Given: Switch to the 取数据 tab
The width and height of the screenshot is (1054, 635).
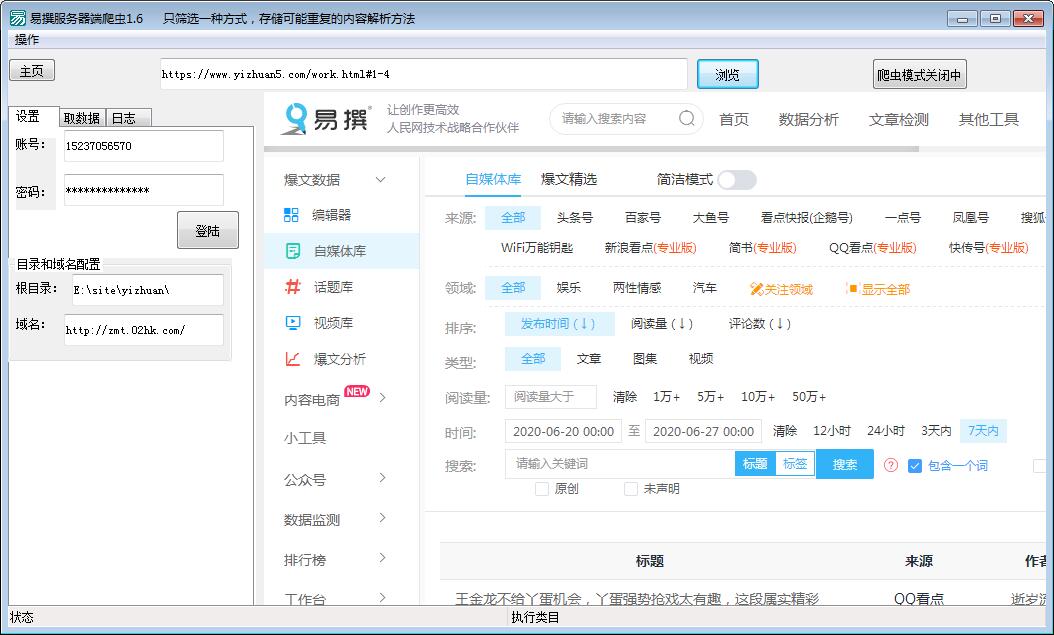Looking at the screenshot, I should pyautogui.click(x=82, y=118).
